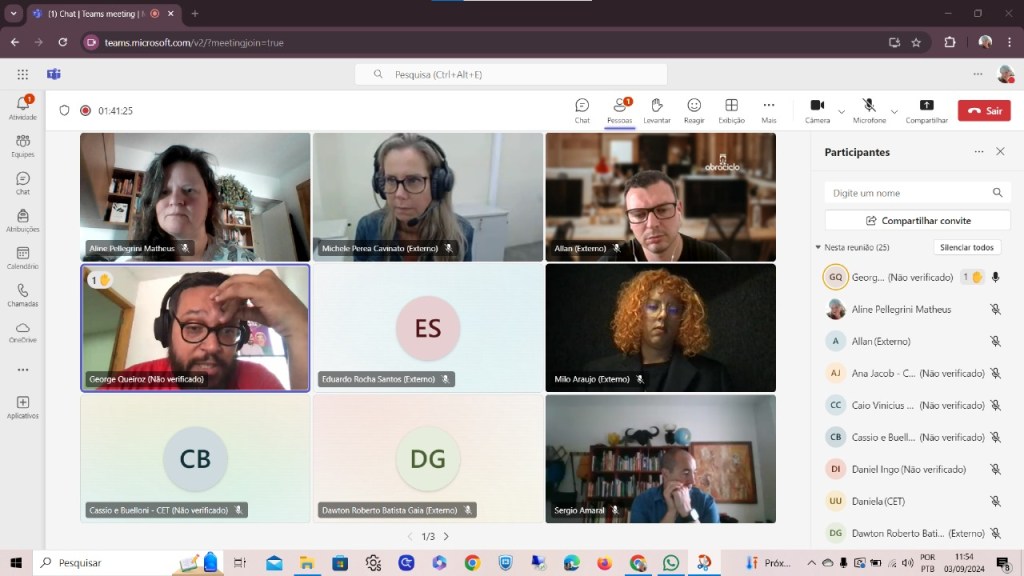Collapse the Nesta reunião participants list
Image resolution: width=1024 pixels, height=576 pixels.
click(x=818, y=247)
